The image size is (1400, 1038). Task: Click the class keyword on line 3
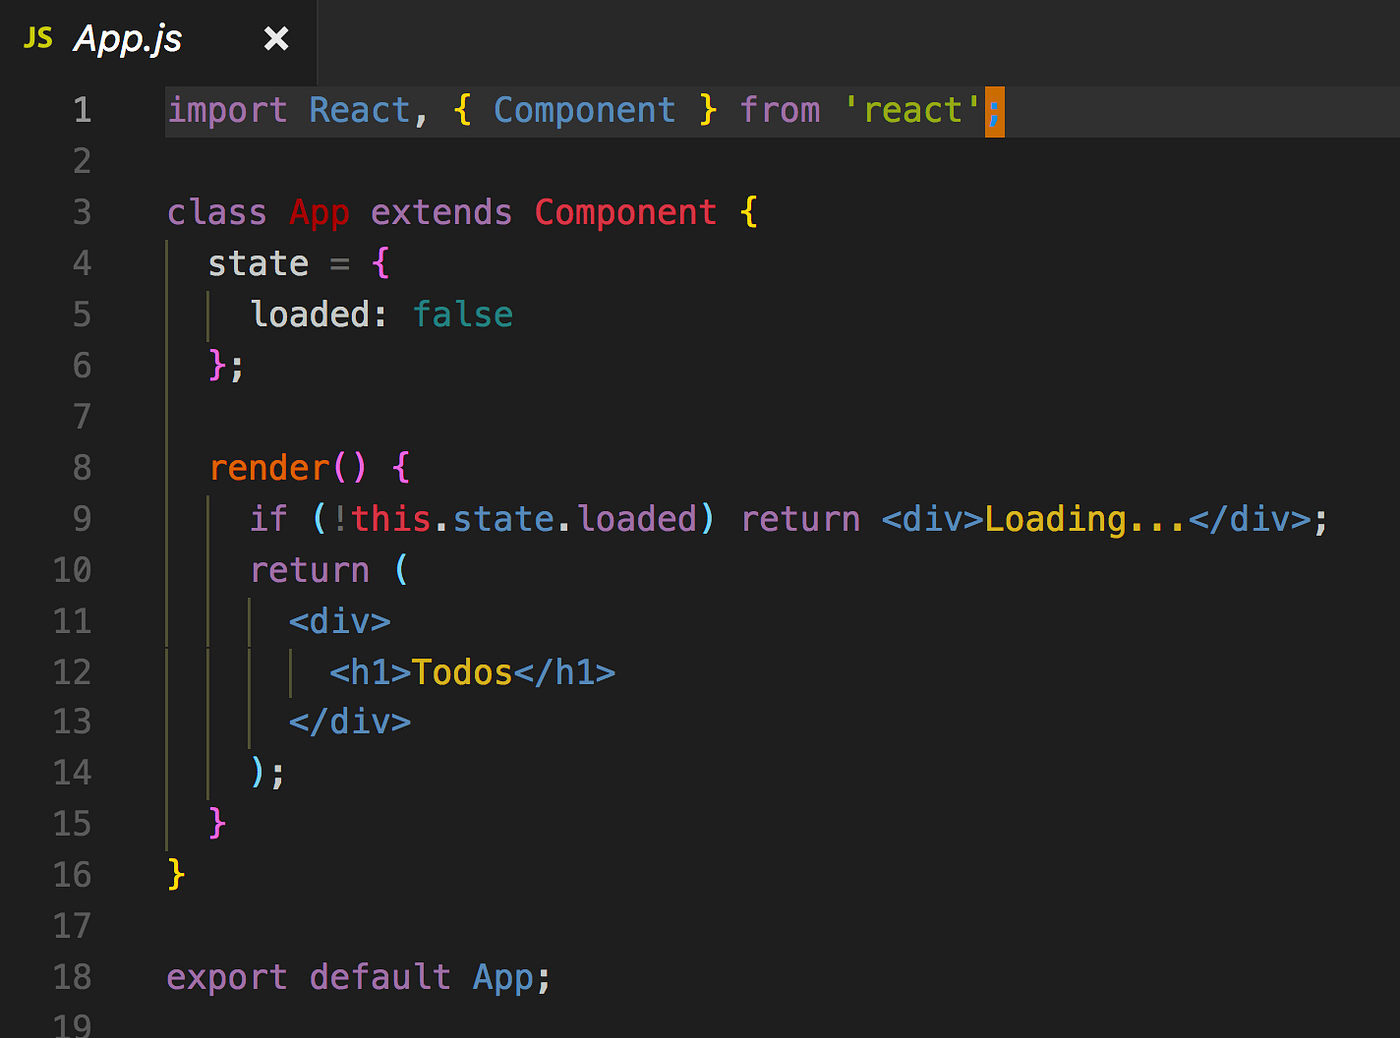[216, 212]
